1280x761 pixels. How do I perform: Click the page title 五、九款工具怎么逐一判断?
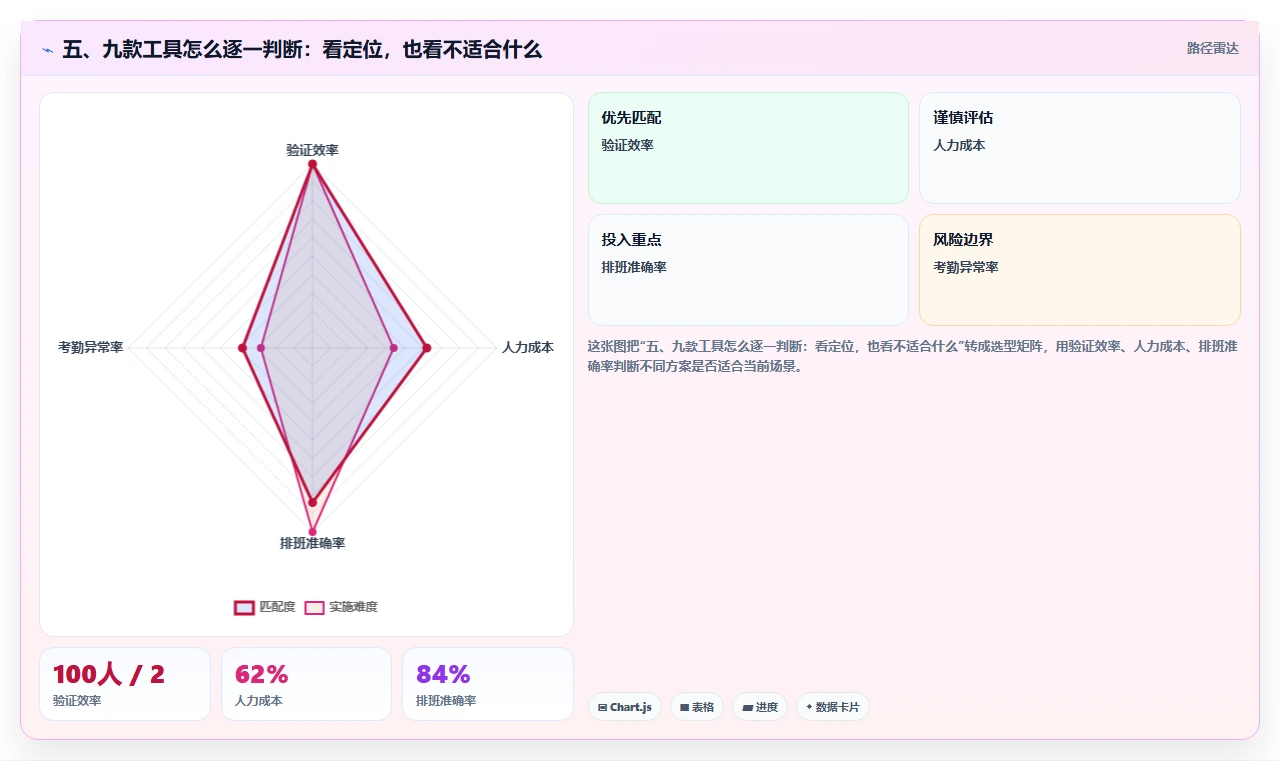tap(302, 49)
